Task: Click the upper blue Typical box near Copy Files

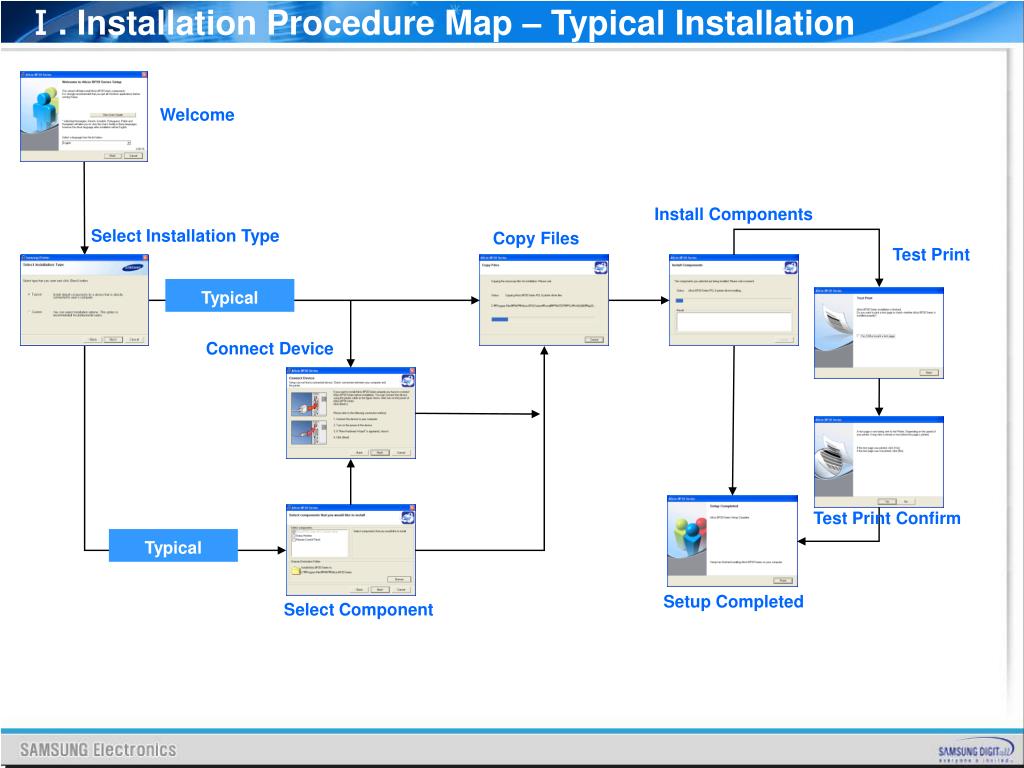Action: [229, 296]
